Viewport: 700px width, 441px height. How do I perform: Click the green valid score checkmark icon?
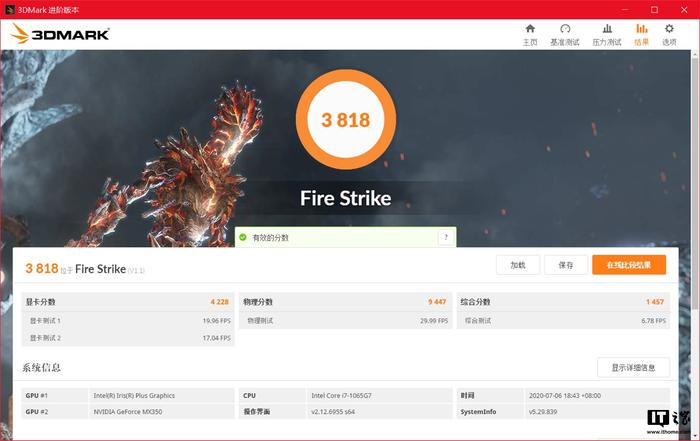tap(243, 237)
